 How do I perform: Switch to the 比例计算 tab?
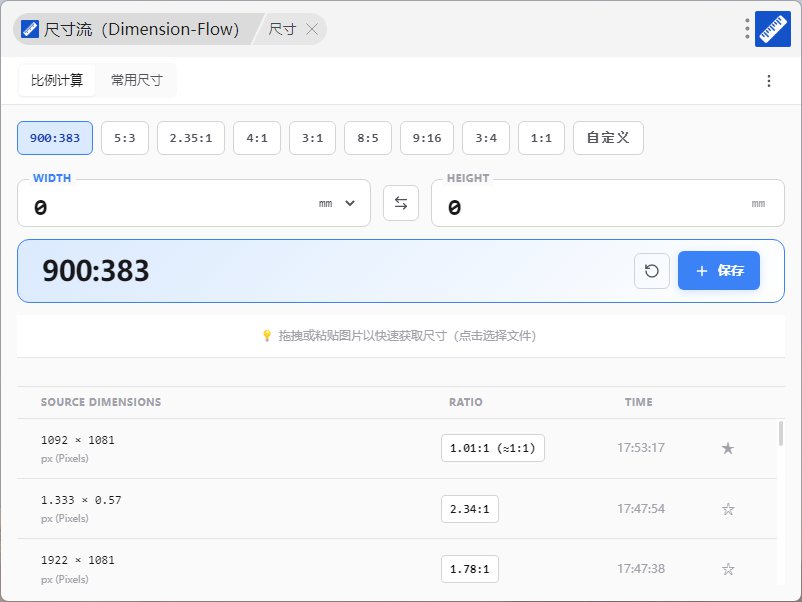click(57, 80)
